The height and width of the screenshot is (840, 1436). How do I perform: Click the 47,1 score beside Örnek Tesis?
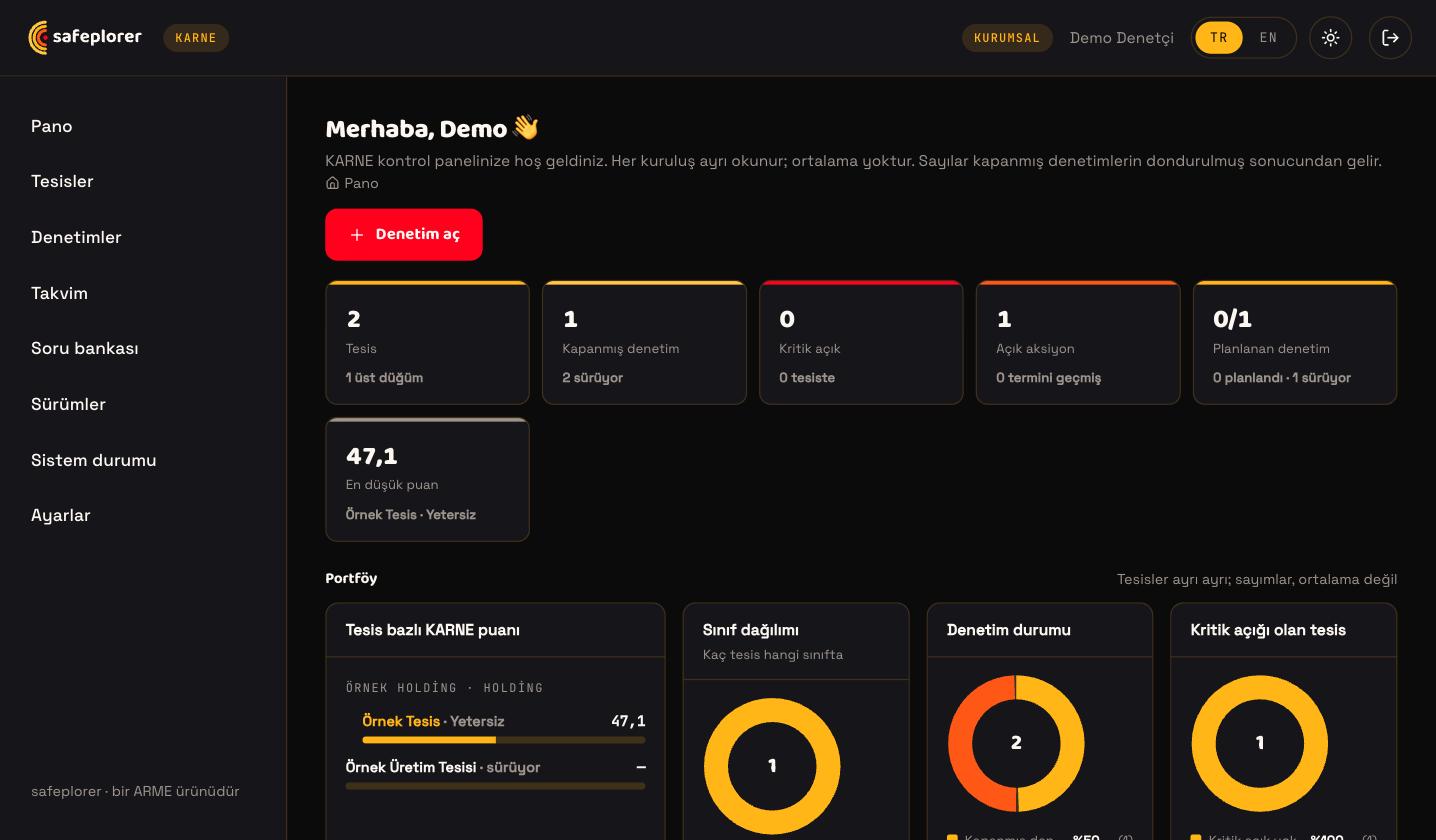click(628, 721)
